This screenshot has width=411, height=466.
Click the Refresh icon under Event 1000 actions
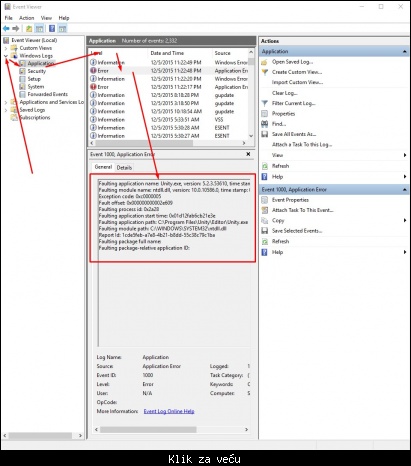click(x=265, y=241)
